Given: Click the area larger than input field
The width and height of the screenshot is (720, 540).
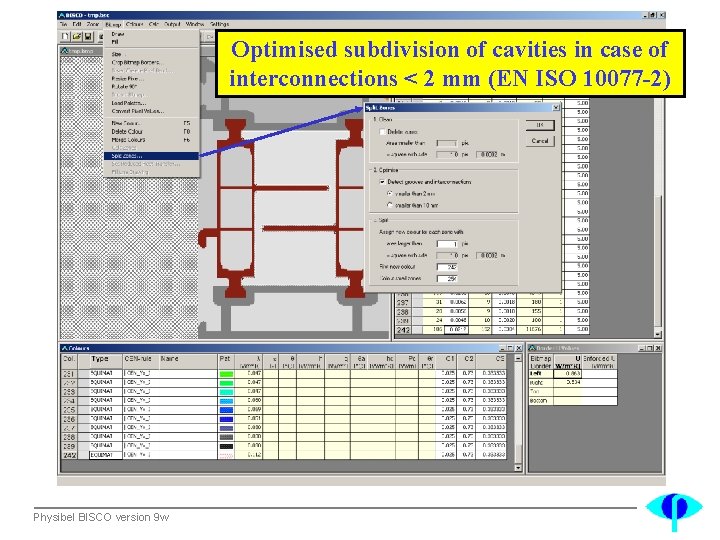Looking at the screenshot, I should click(x=447, y=244).
